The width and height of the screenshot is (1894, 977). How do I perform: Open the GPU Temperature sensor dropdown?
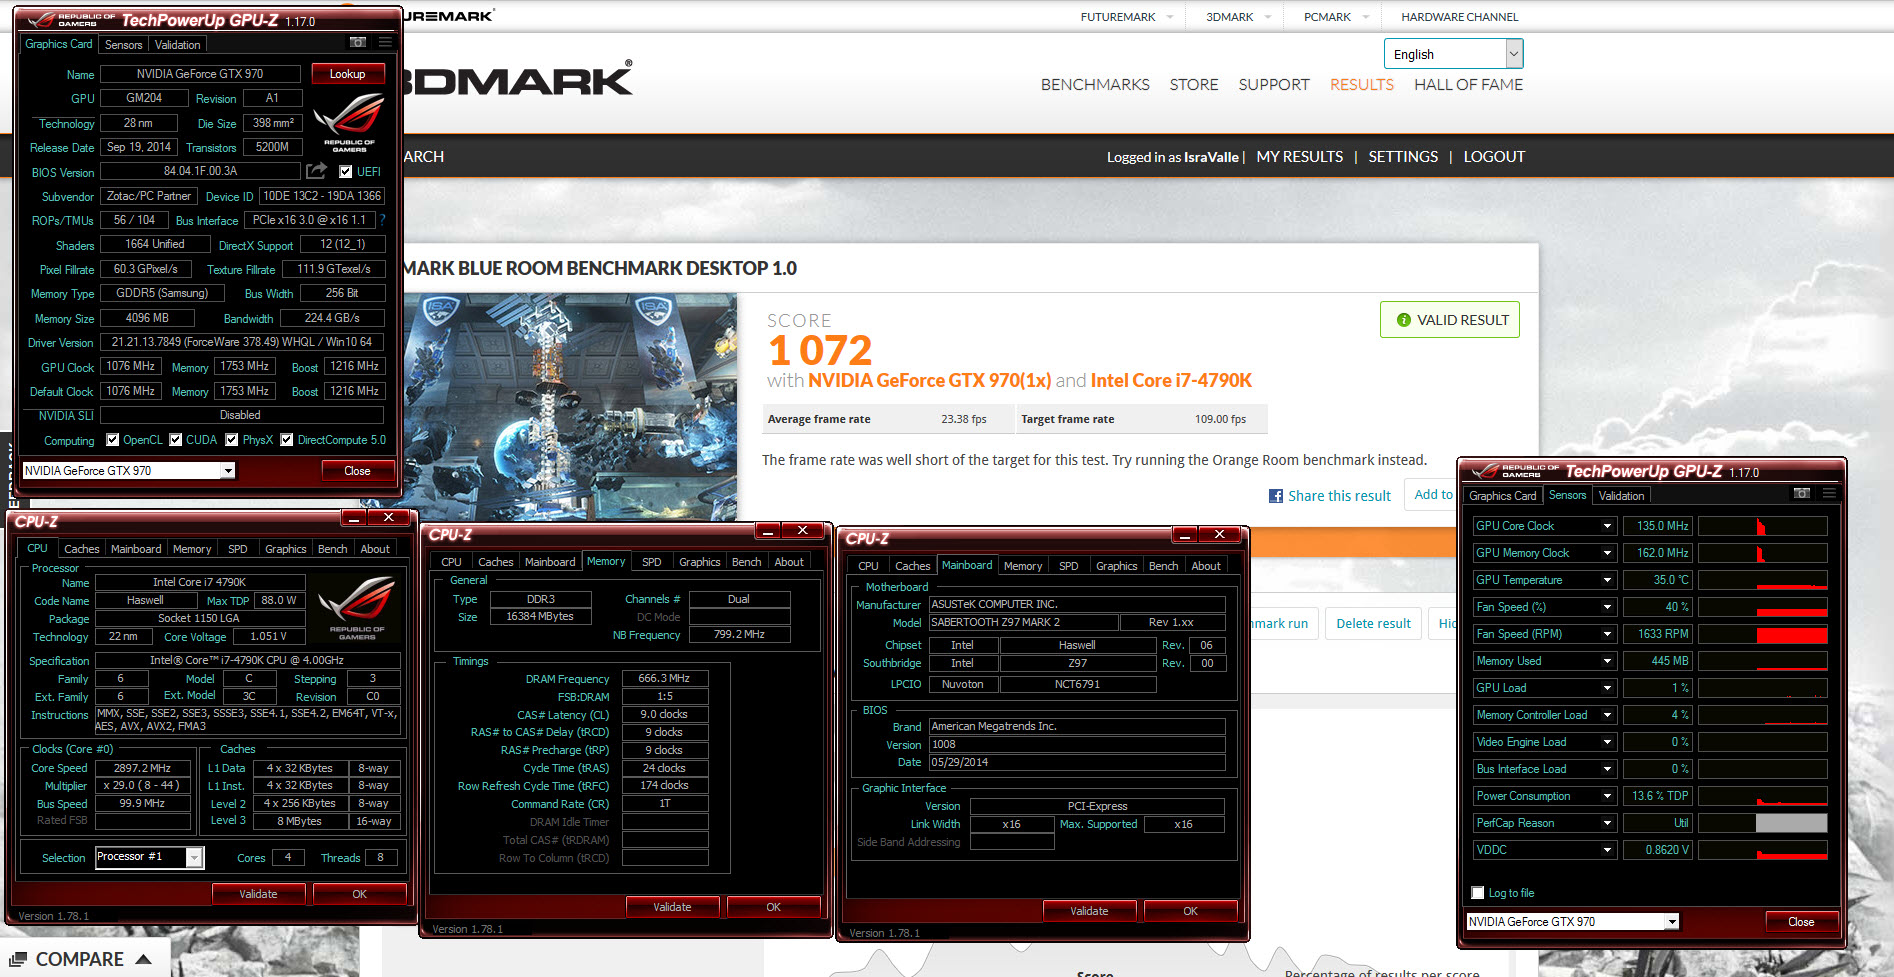pyautogui.click(x=1608, y=580)
